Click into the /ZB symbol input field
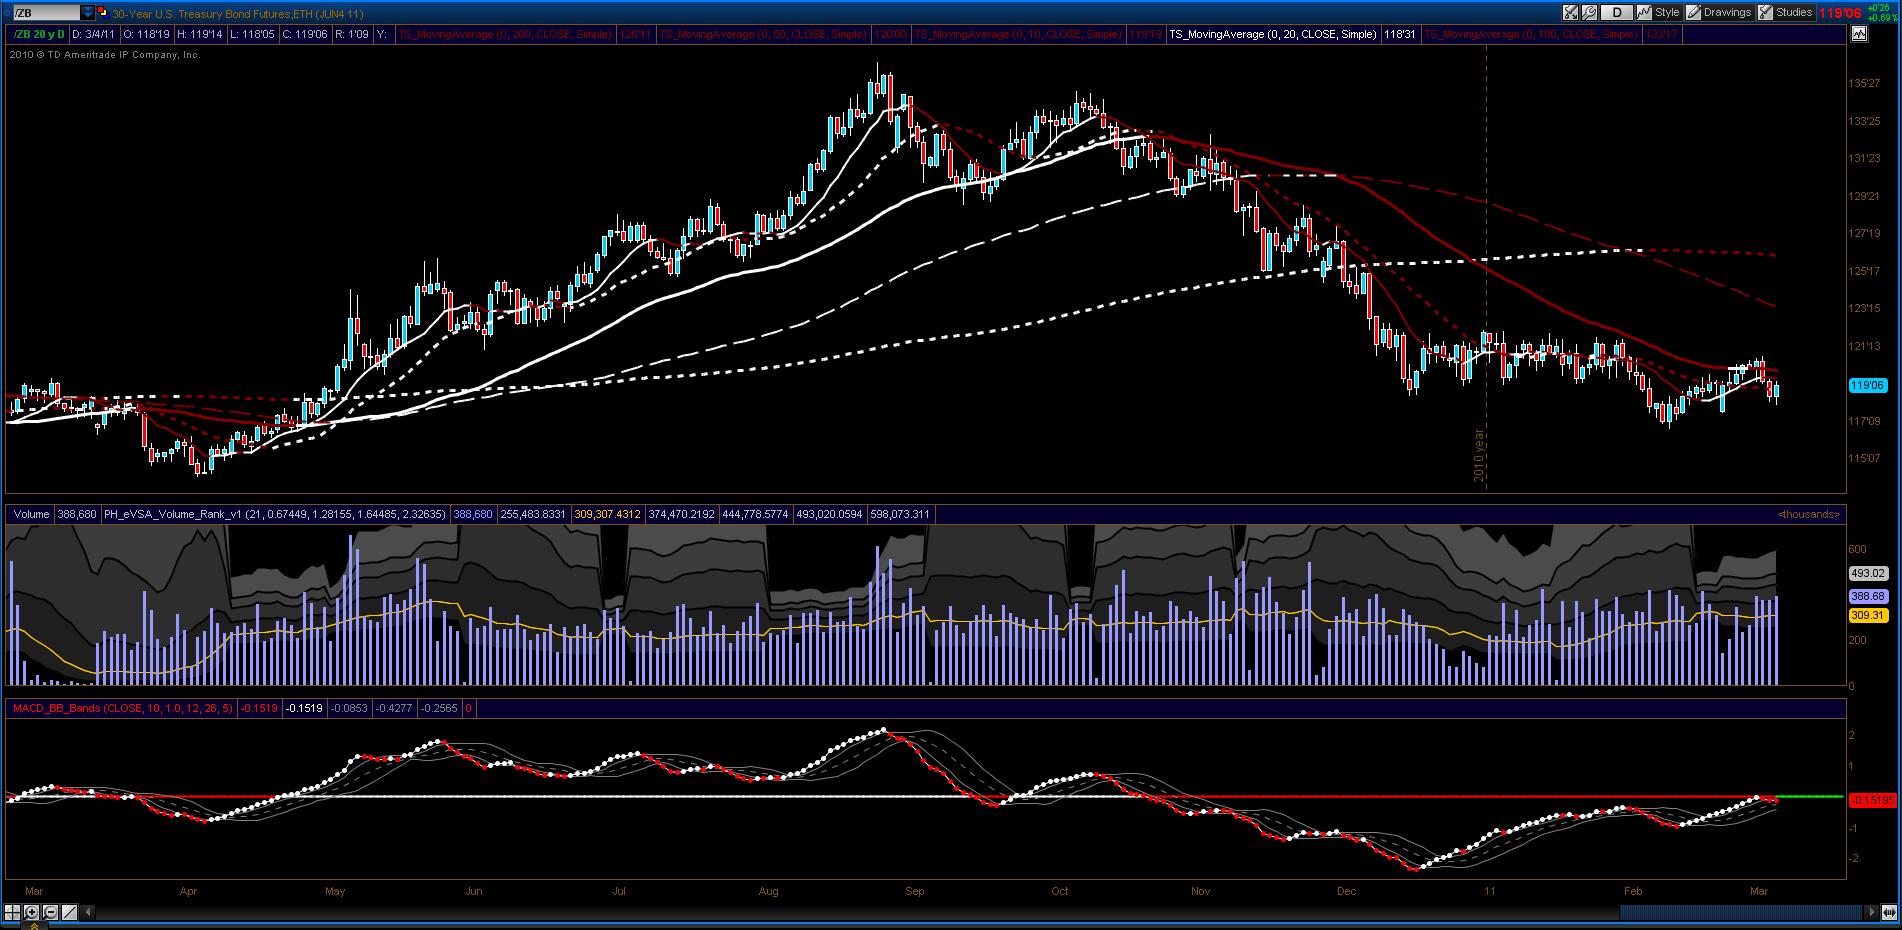Image resolution: width=1902 pixels, height=930 pixels. tap(47, 13)
